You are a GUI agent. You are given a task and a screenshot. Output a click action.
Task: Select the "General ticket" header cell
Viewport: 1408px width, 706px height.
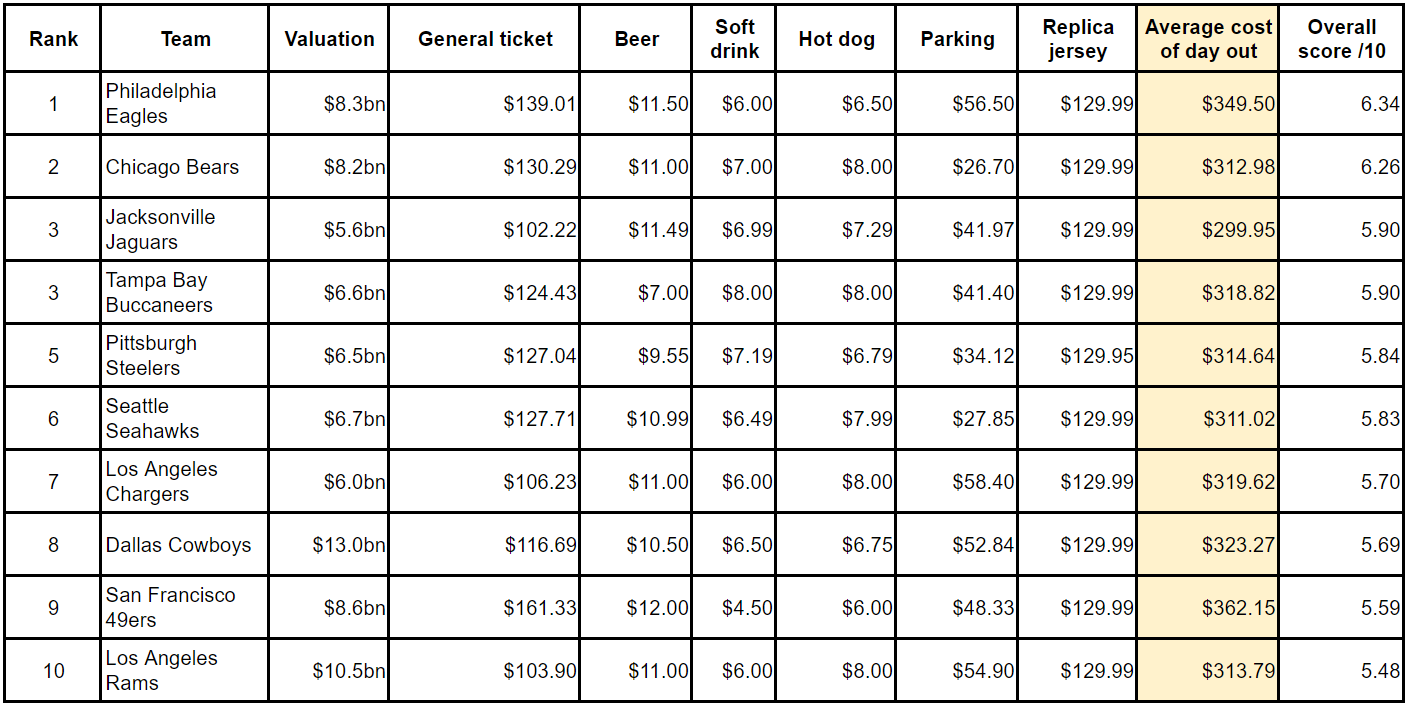485,40
